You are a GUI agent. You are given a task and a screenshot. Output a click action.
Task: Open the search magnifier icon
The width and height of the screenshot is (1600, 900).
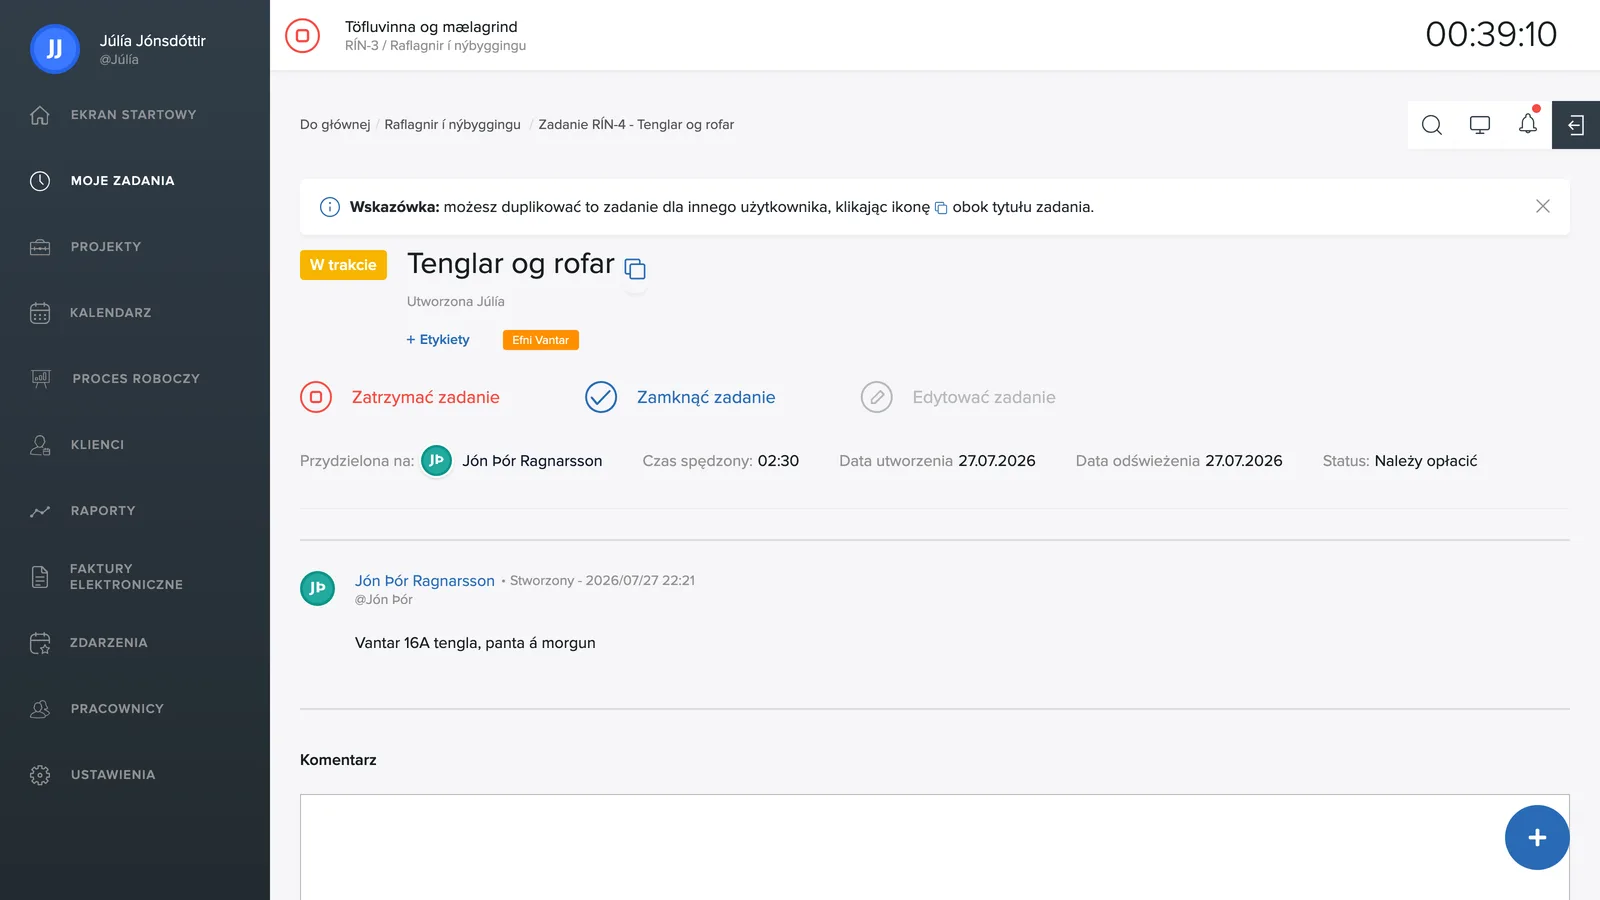pyautogui.click(x=1432, y=125)
